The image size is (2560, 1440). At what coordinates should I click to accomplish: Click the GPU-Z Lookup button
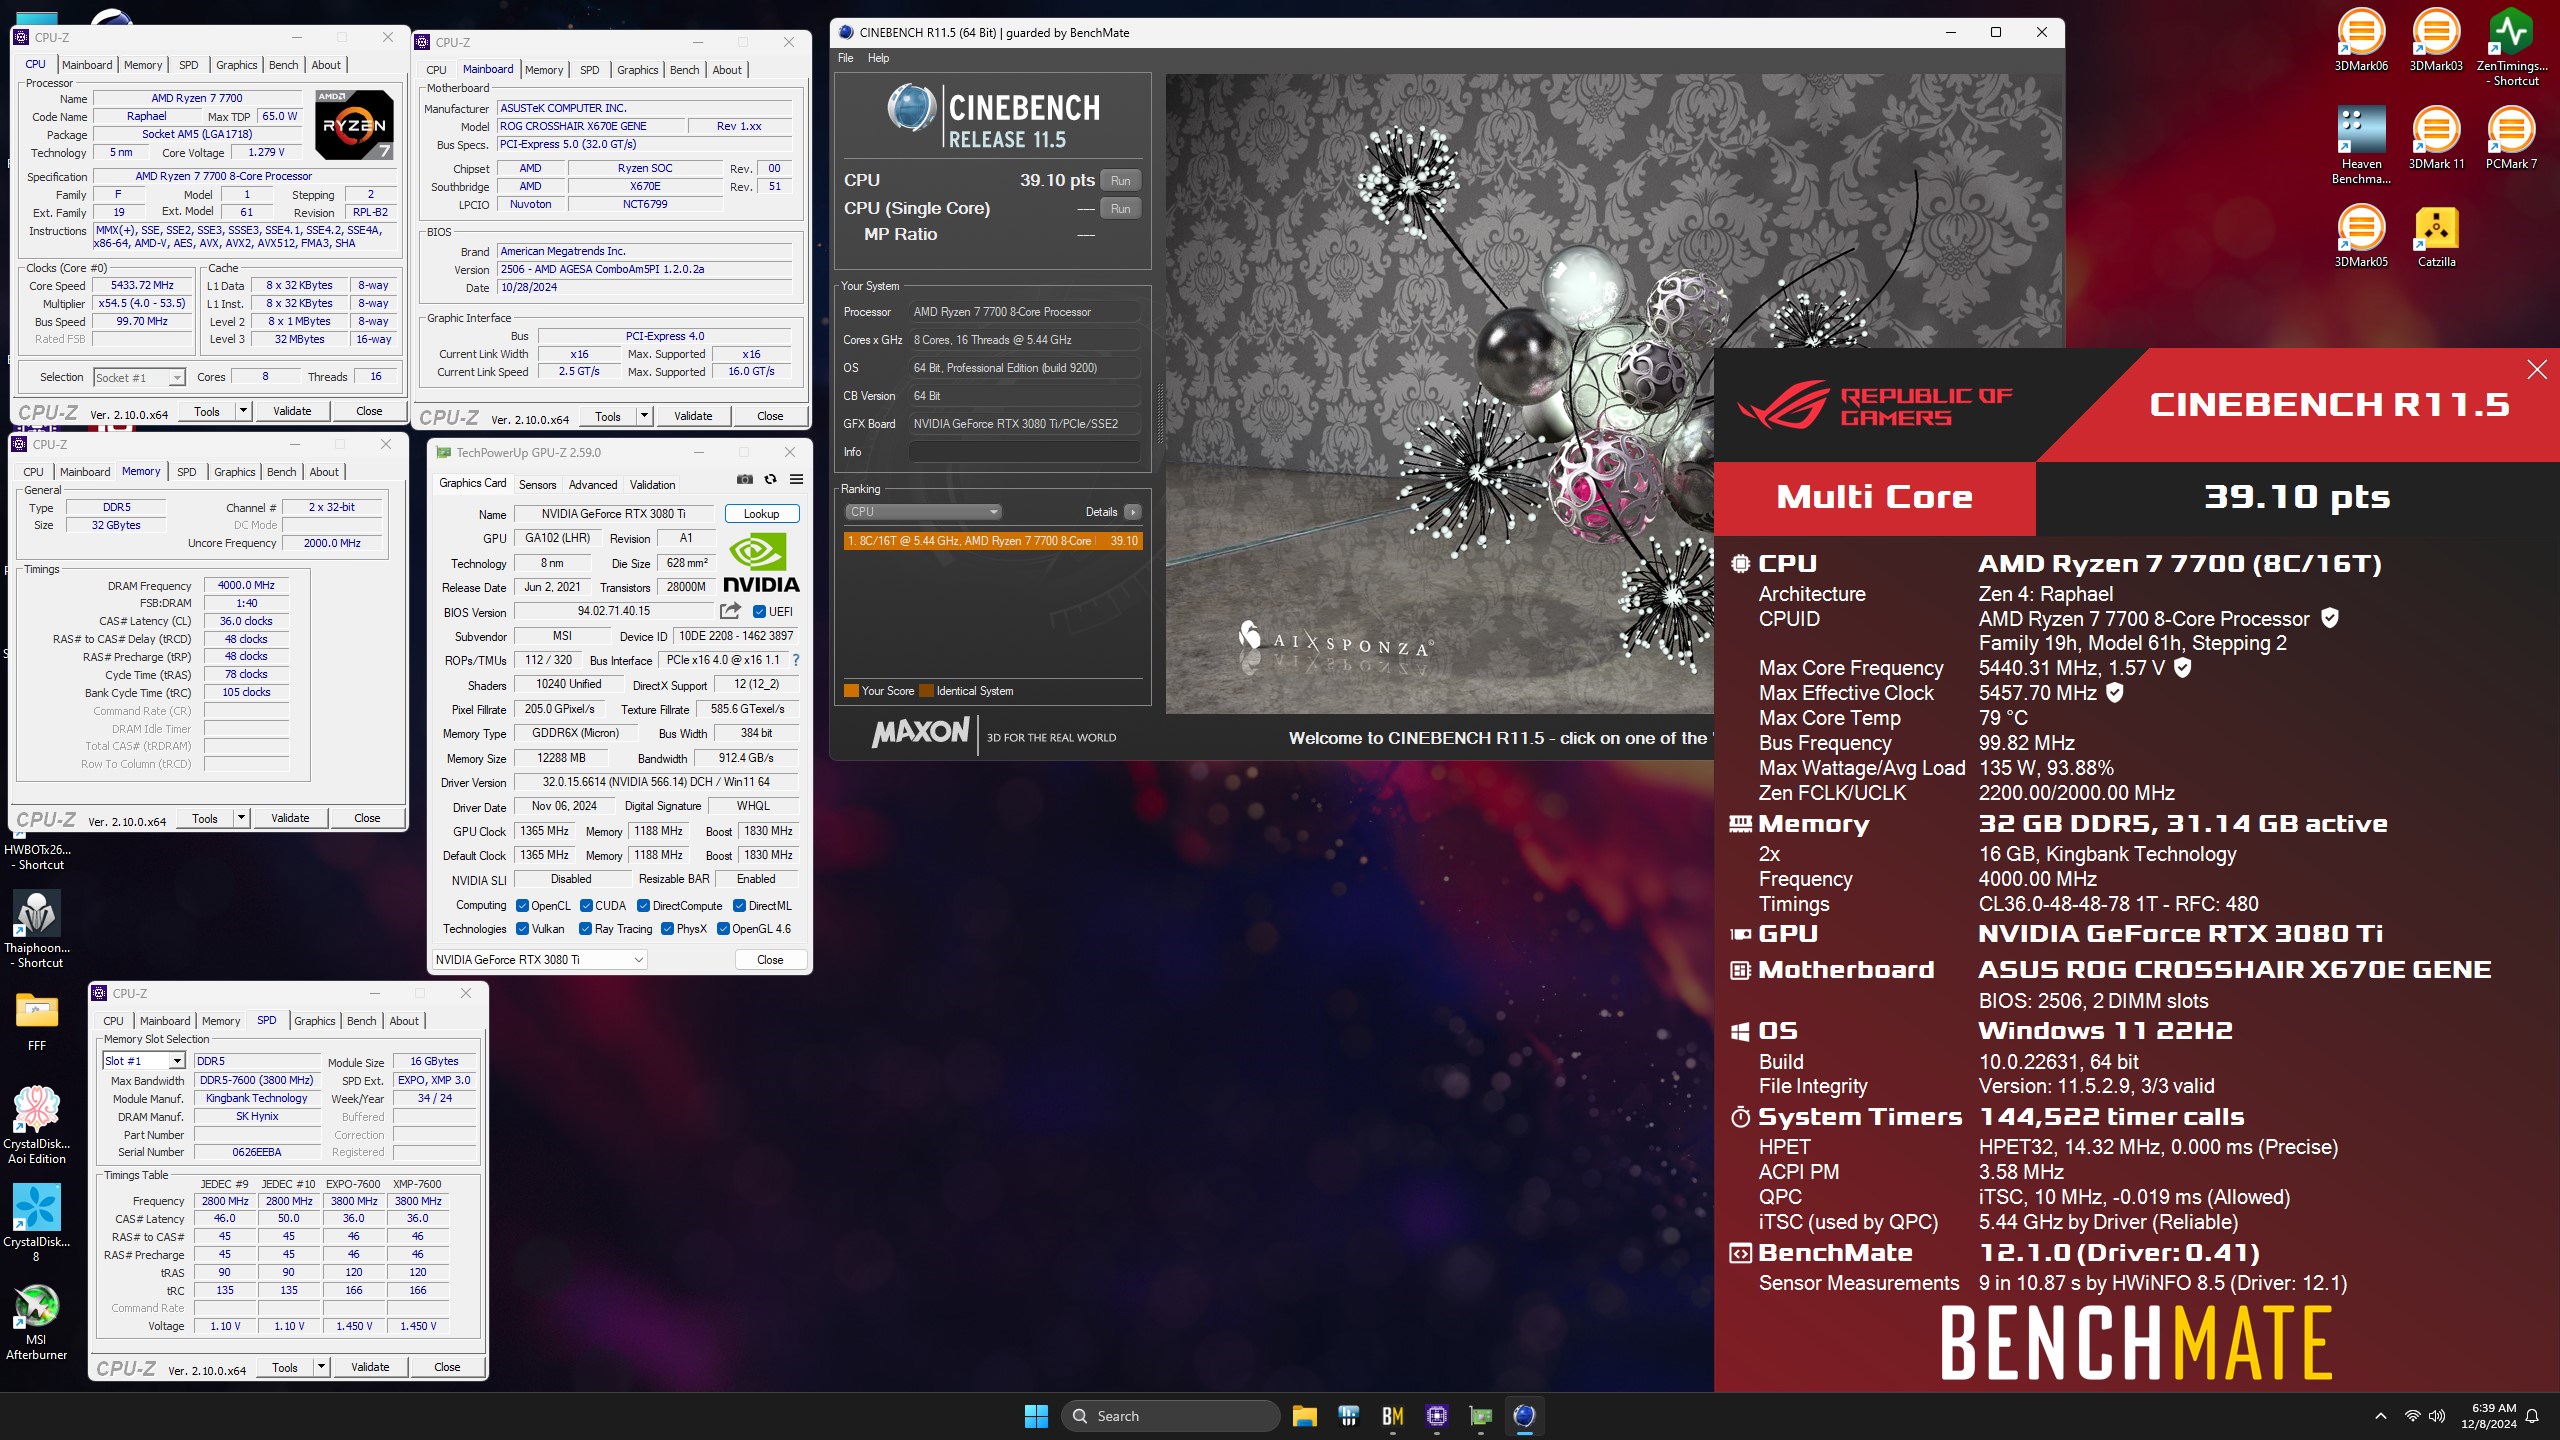[x=761, y=514]
